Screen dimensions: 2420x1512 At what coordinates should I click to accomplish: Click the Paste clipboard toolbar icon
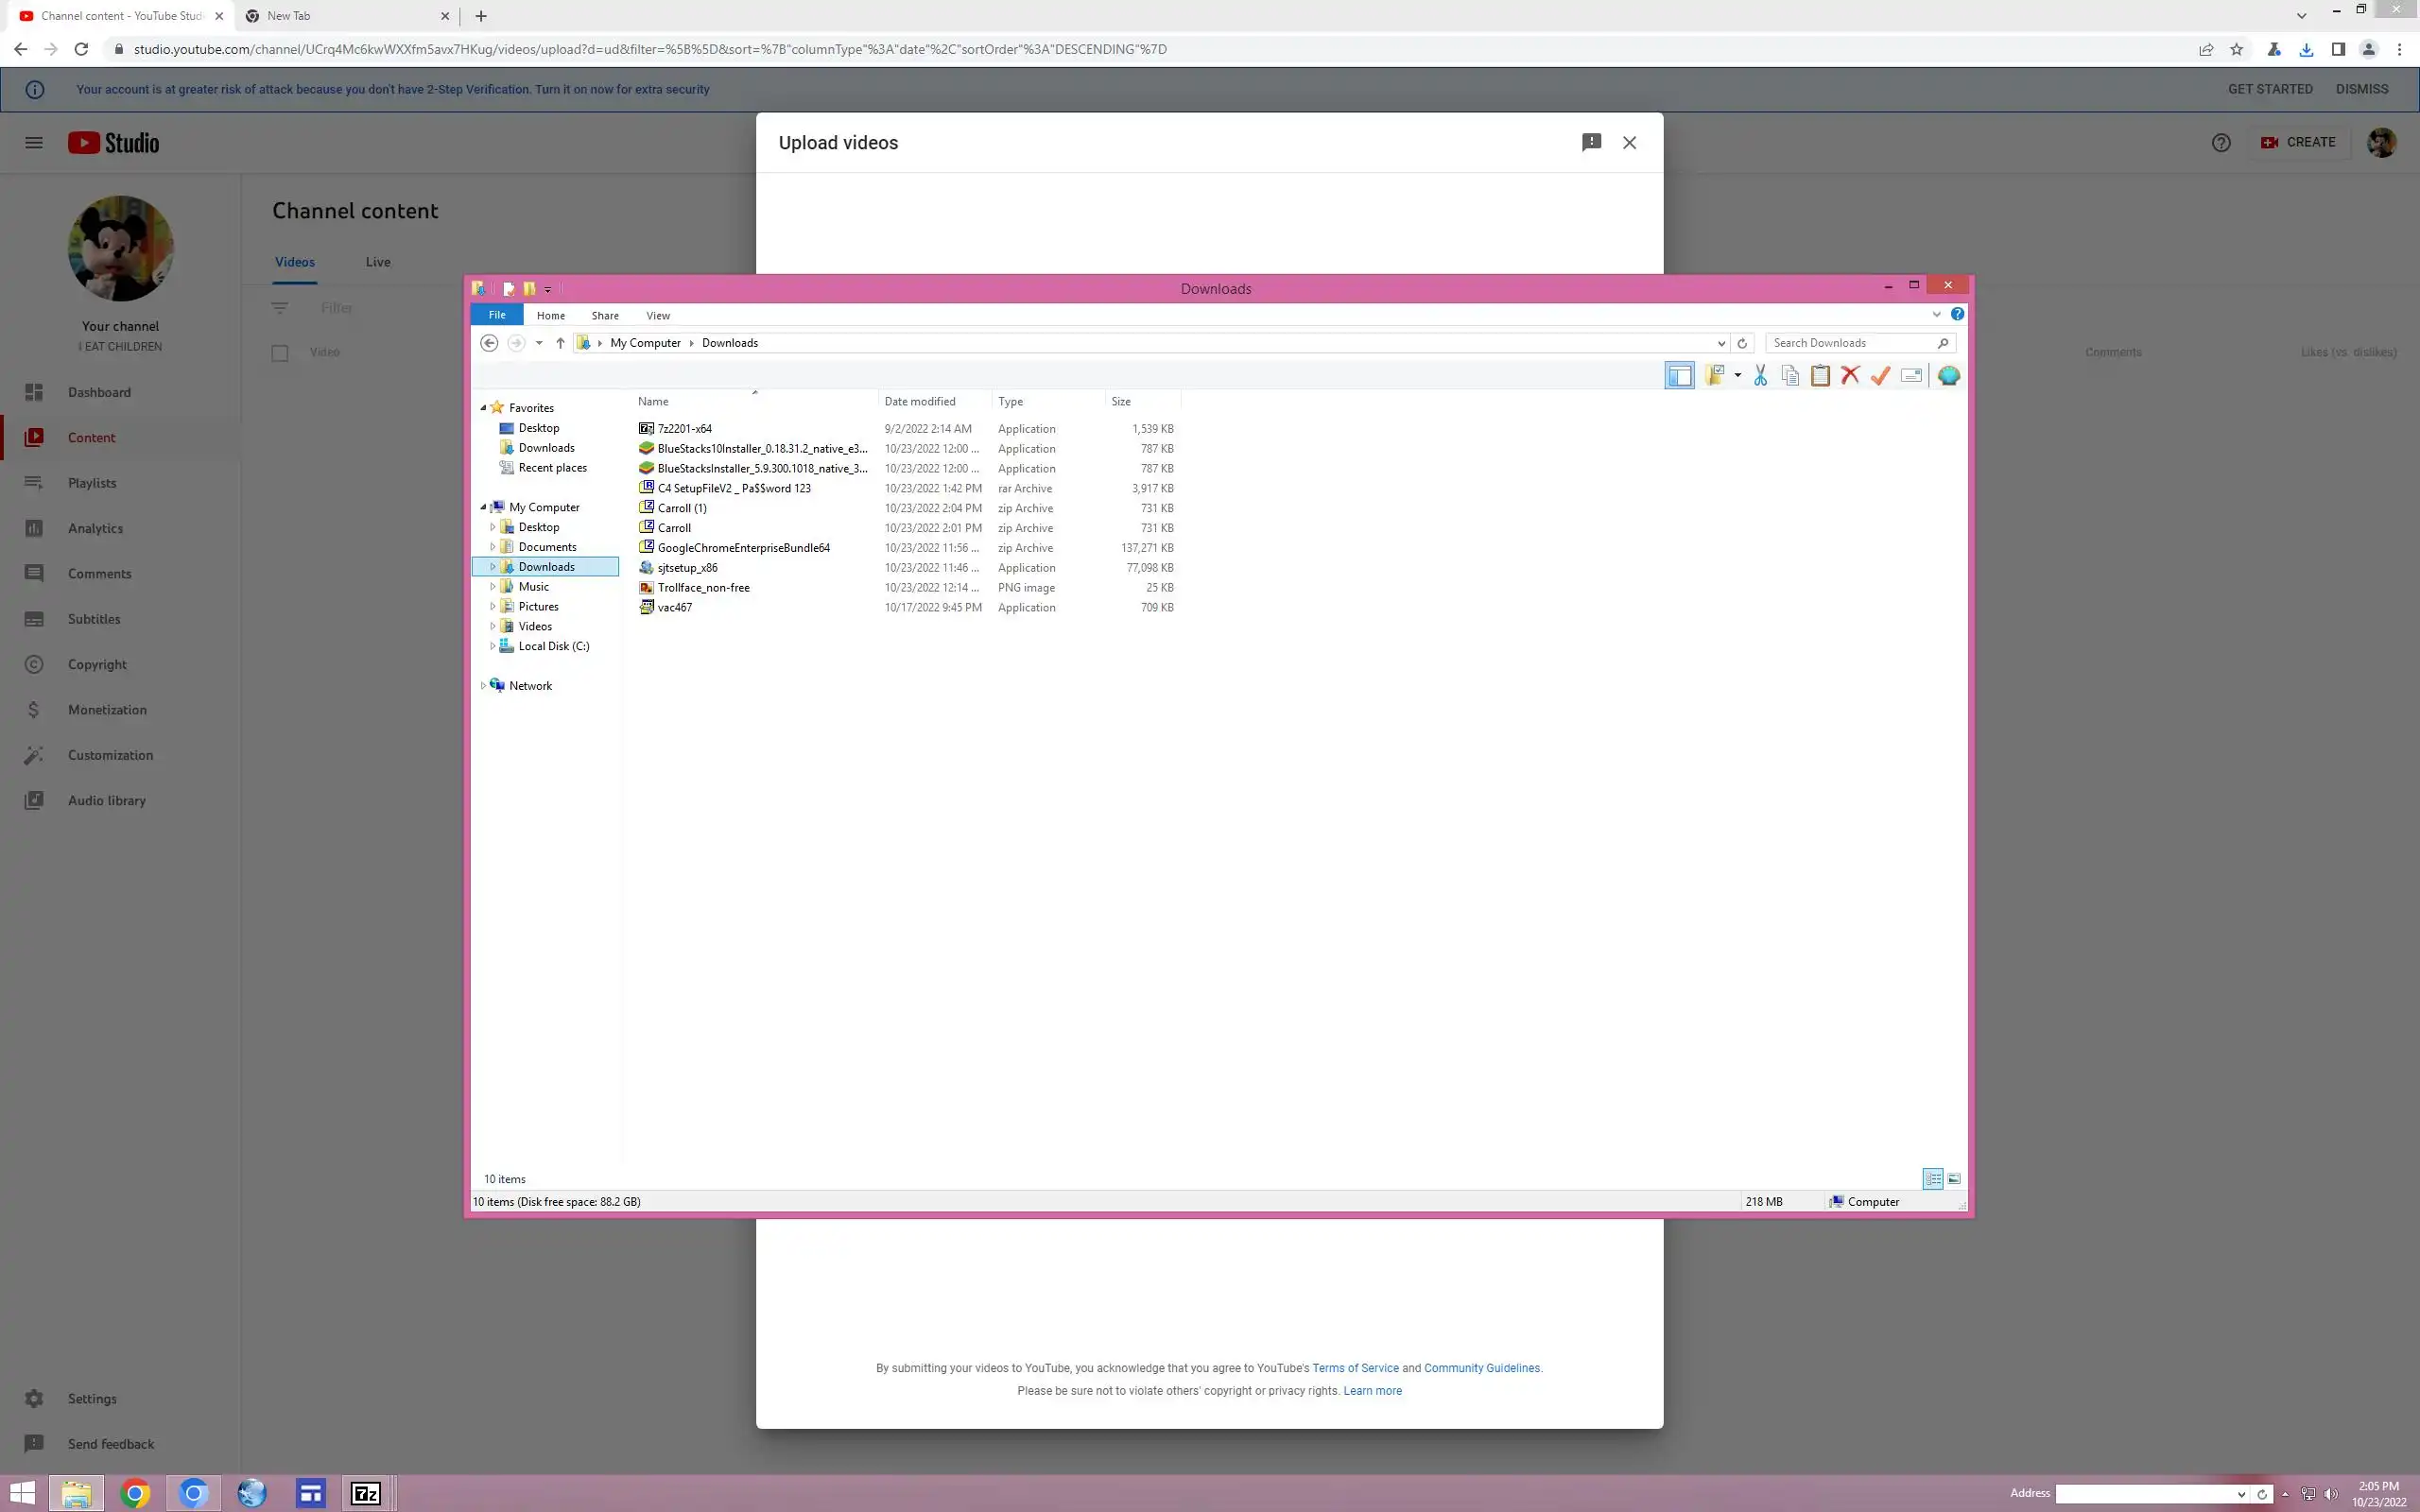tap(1820, 376)
